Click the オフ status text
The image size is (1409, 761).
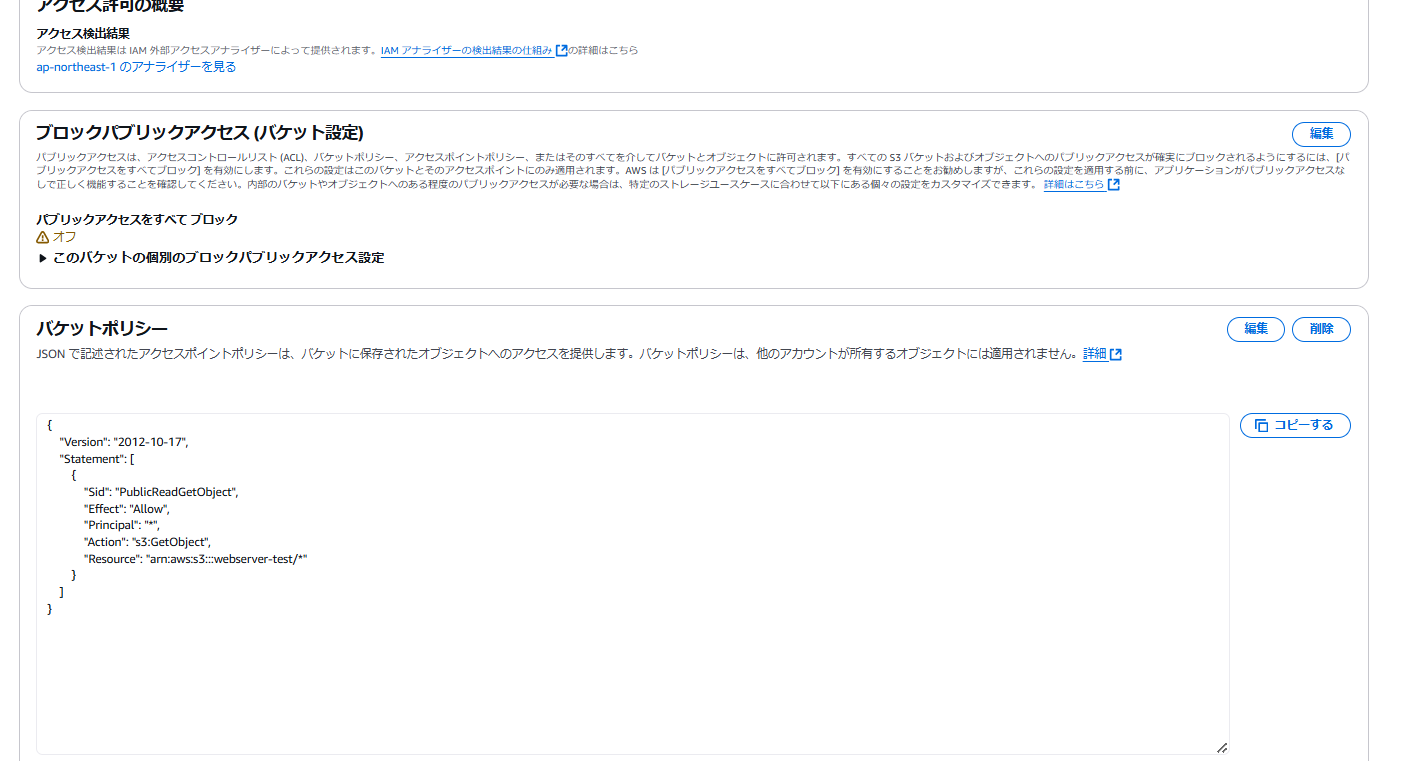[x=64, y=237]
